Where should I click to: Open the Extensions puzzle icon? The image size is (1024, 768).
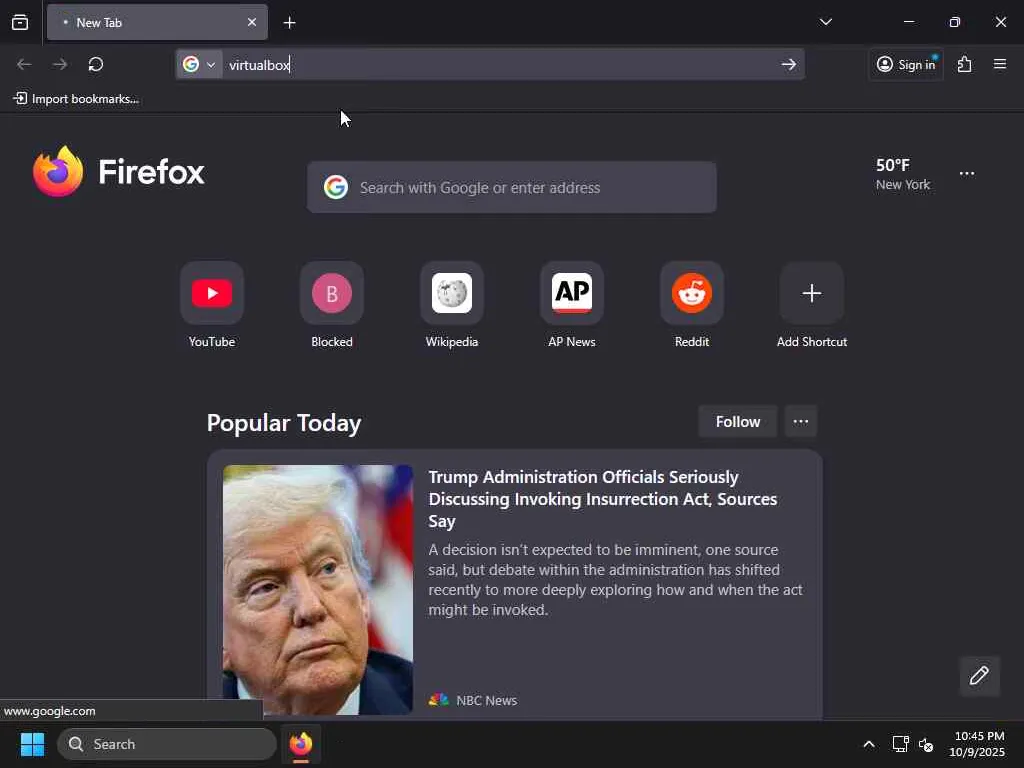(964, 64)
